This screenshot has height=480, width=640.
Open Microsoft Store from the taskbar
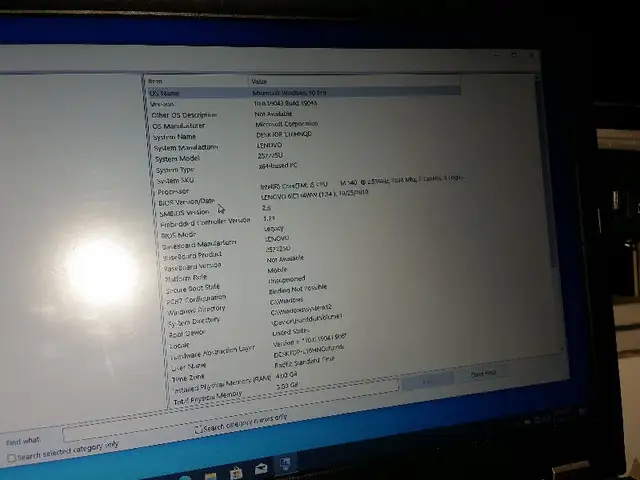point(236,473)
